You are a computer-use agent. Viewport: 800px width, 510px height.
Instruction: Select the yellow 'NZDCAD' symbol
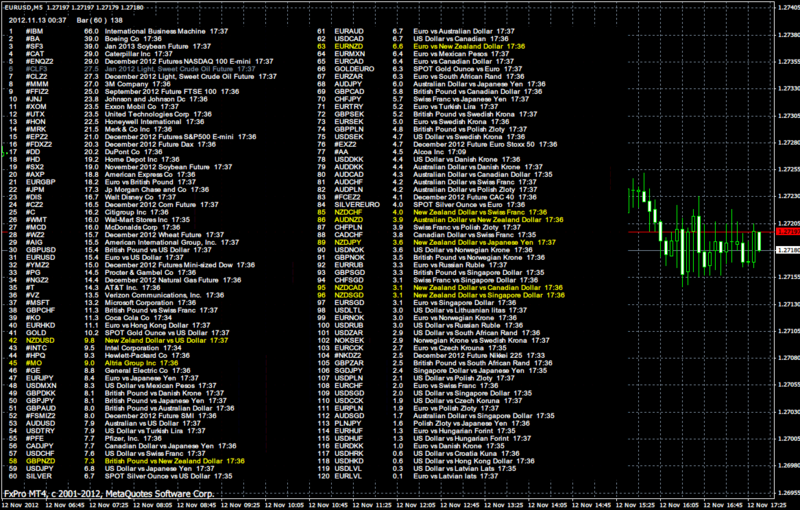coord(348,288)
